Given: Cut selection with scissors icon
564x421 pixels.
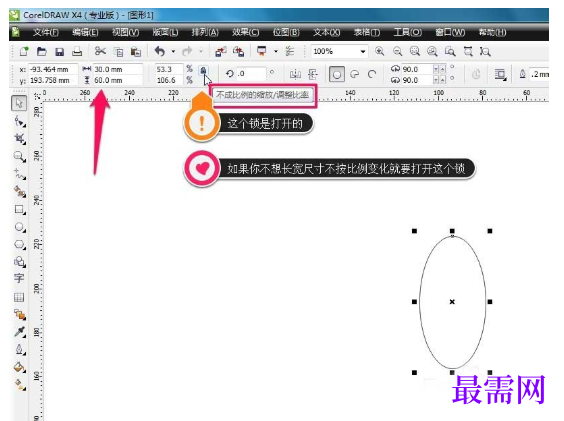Looking at the screenshot, I should pos(100,51).
